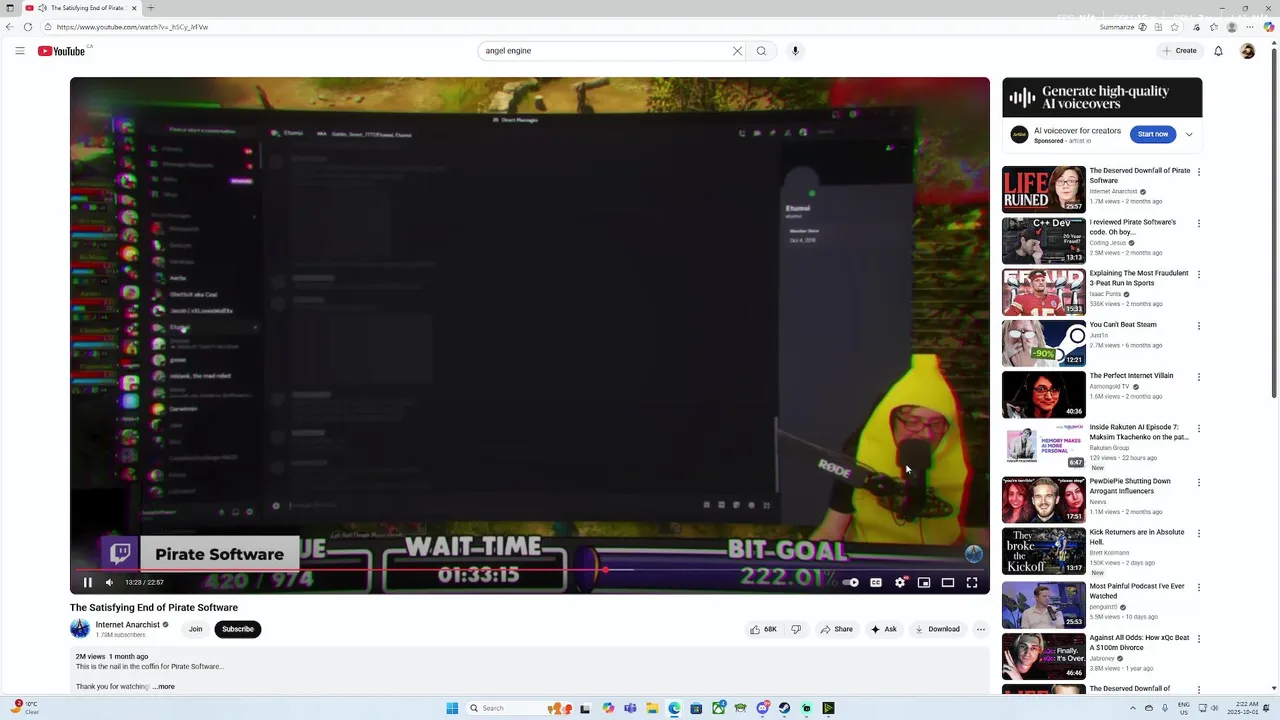Open options for The Perfect Internet Villain

click(x=1198, y=377)
